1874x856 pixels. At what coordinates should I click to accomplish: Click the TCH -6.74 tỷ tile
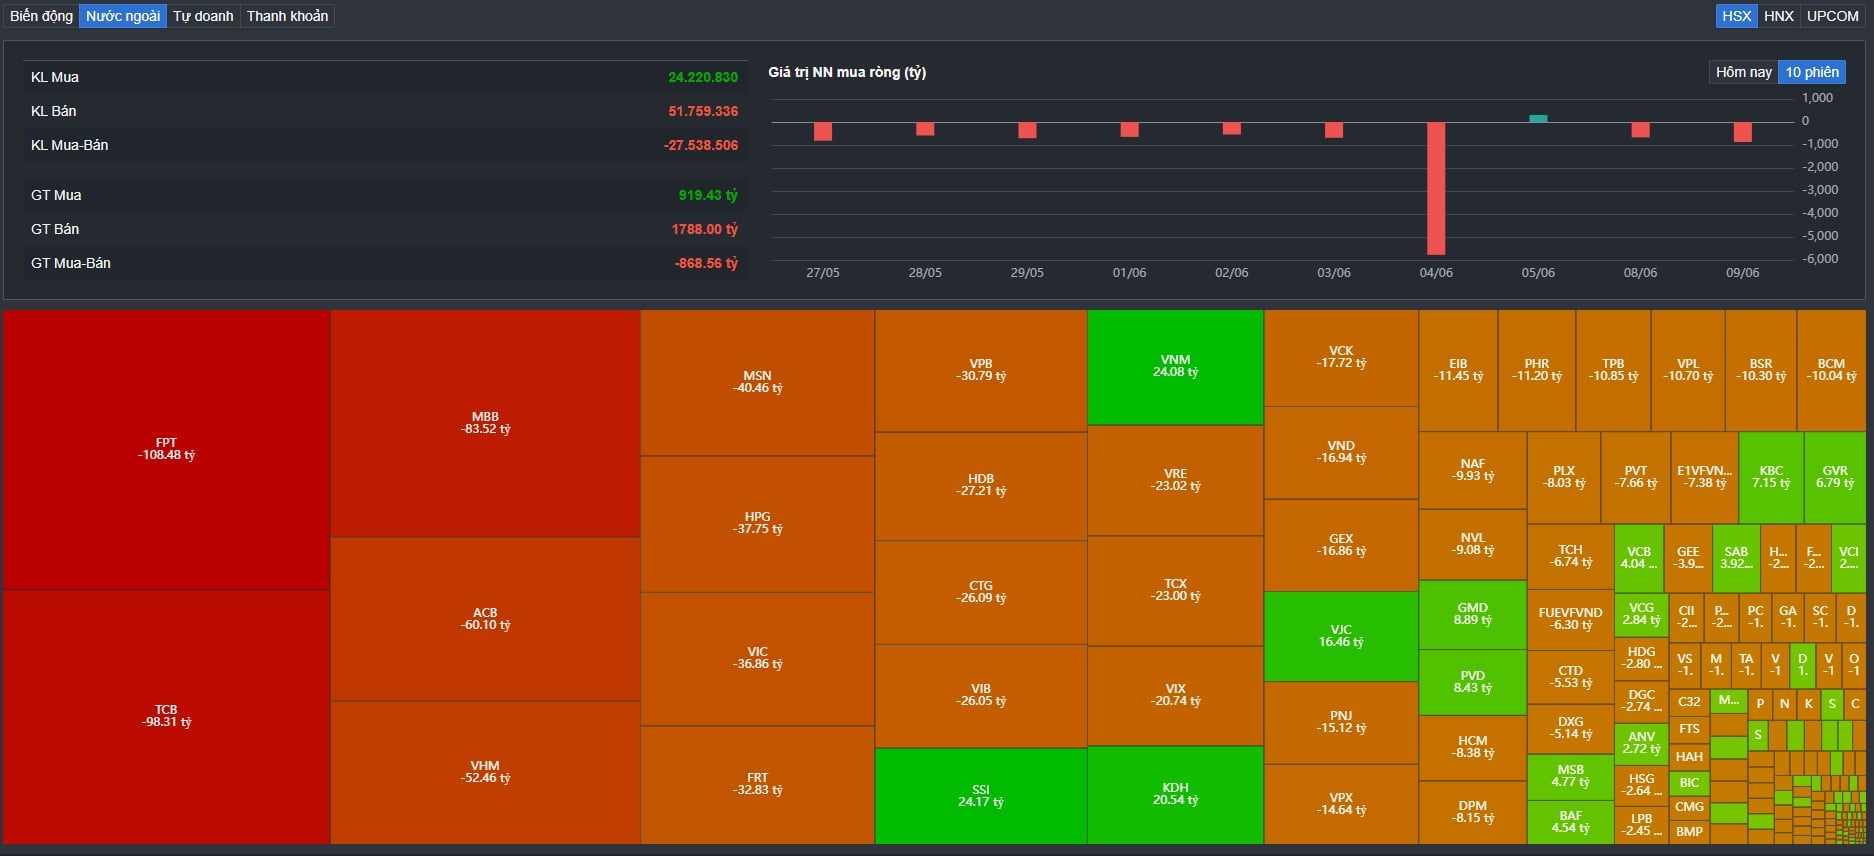click(x=1571, y=556)
